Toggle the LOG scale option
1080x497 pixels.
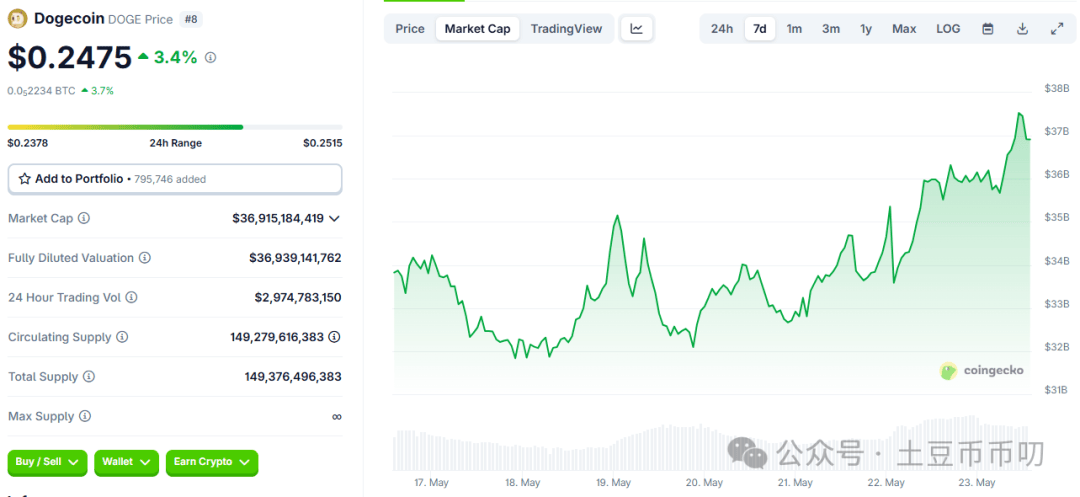948,29
